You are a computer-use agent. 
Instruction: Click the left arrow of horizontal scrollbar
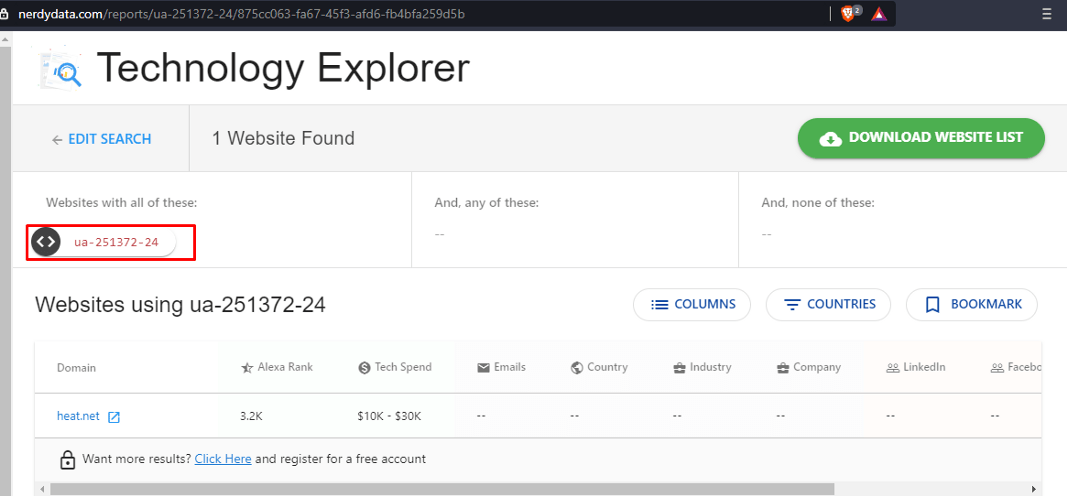tap(42, 489)
